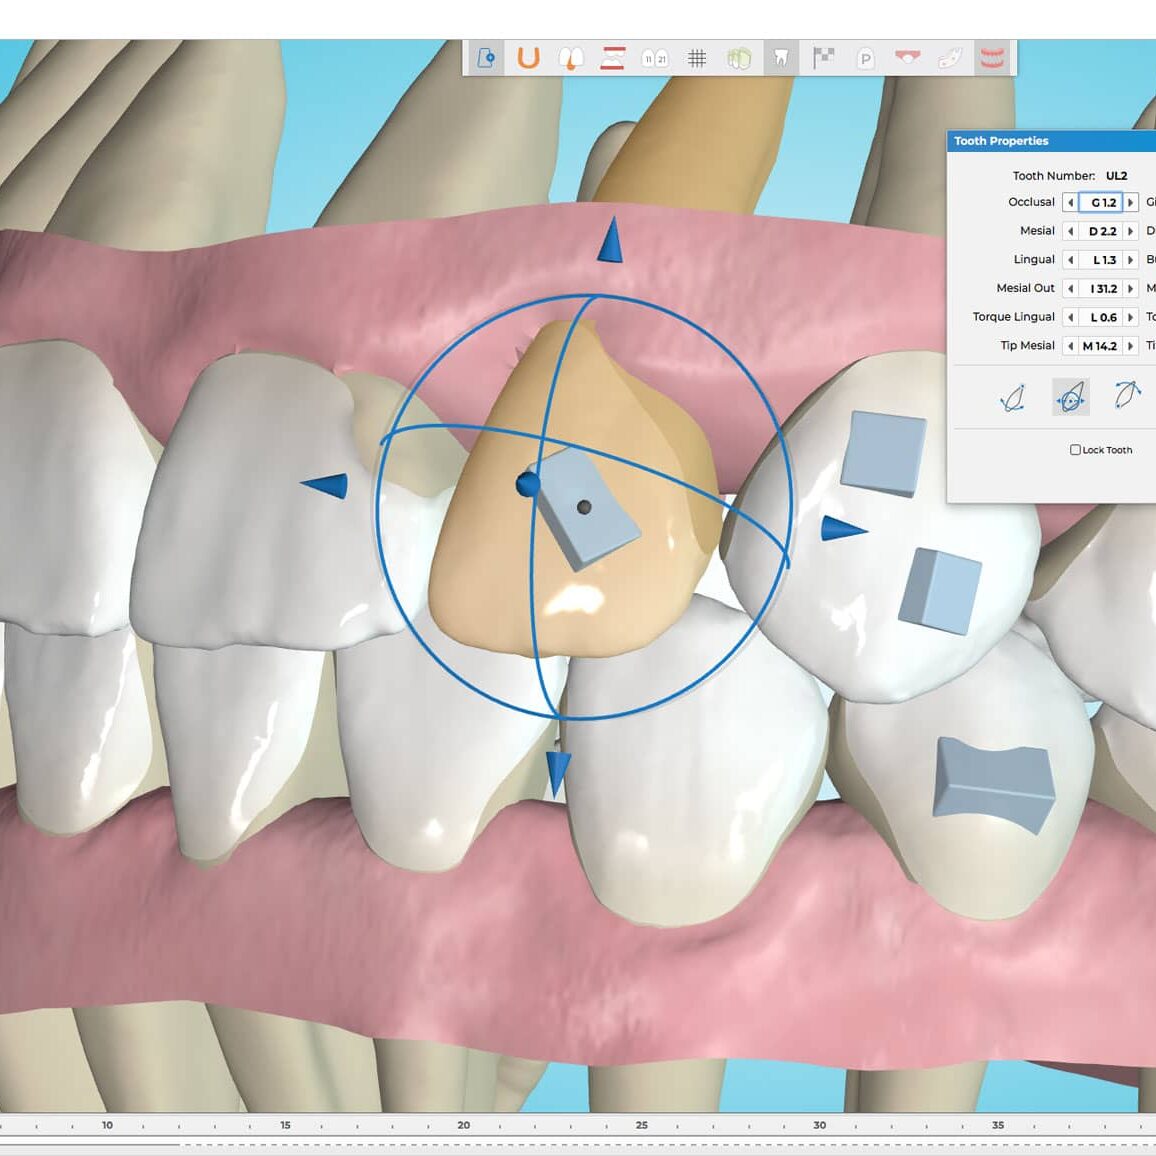The width and height of the screenshot is (1156, 1156).
Task: Toggle the grid overlay icon
Action: pos(697,58)
